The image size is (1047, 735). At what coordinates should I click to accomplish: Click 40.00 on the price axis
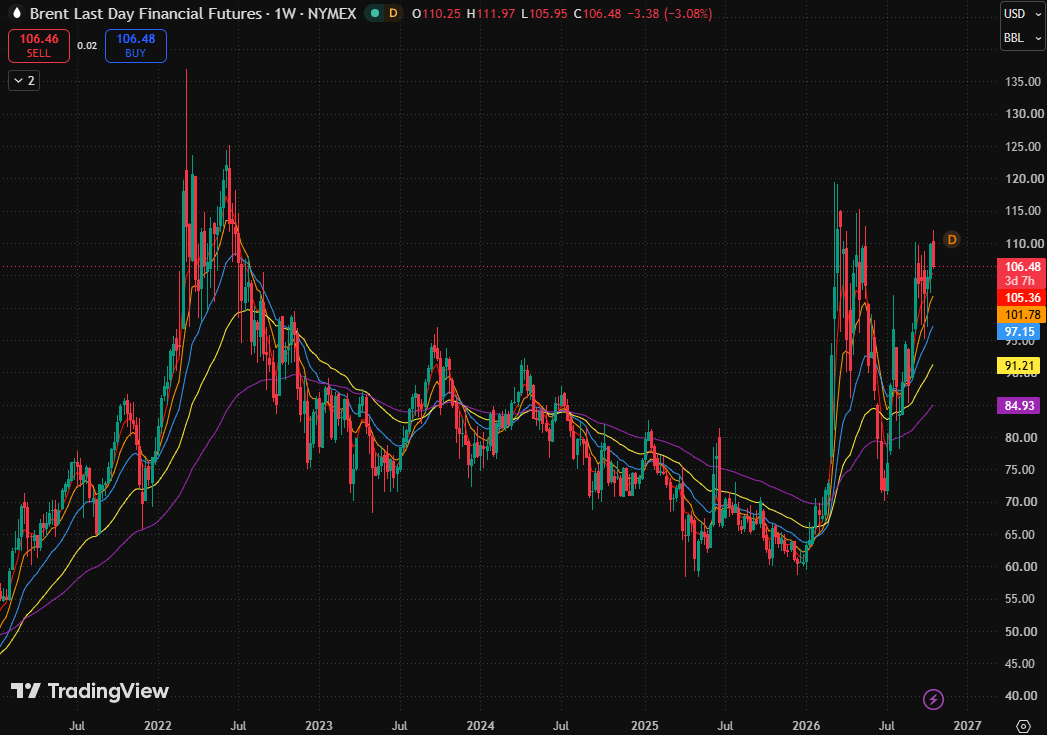click(1020, 696)
